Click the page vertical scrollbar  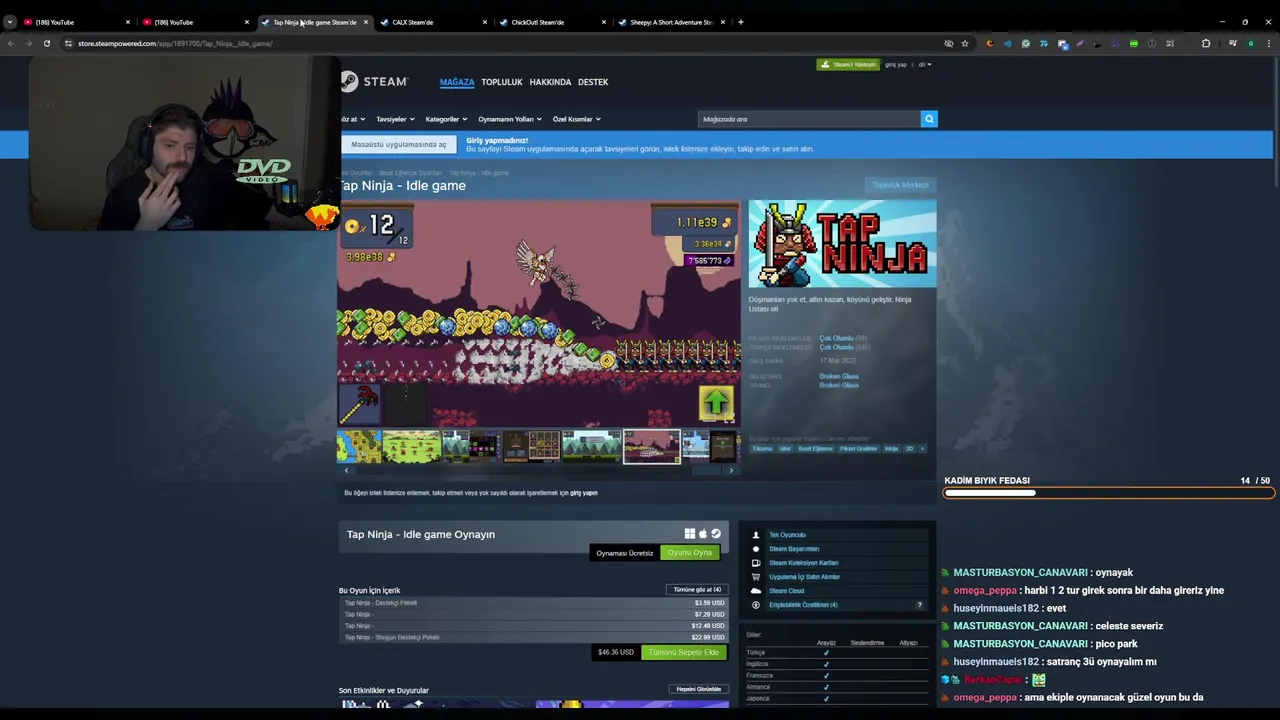1275,120
